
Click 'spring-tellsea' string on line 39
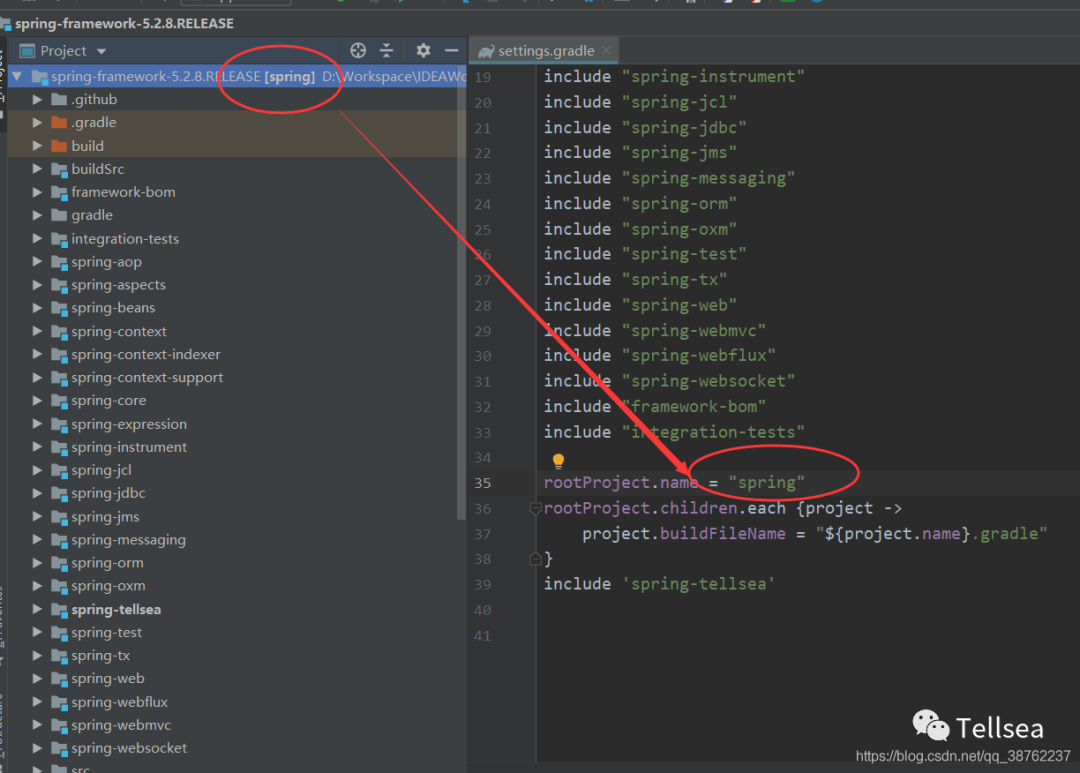pyautogui.click(x=699, y=584)
